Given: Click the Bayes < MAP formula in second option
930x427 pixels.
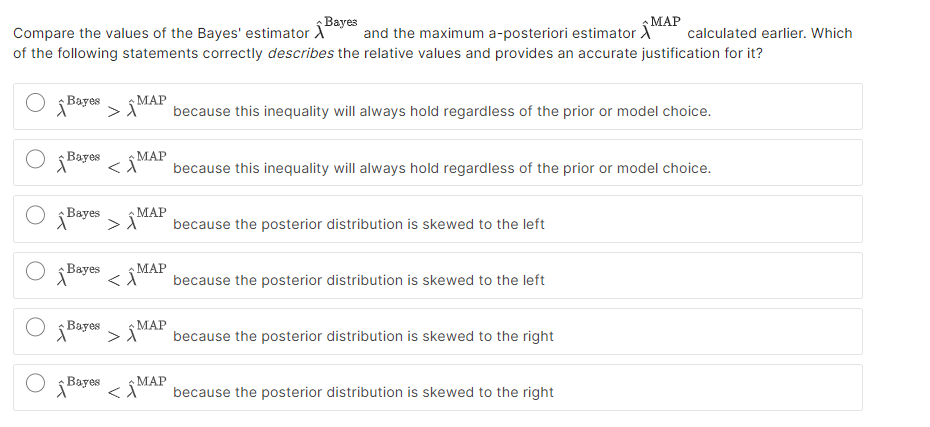Looking at the screenshot, I should point(112,163).
